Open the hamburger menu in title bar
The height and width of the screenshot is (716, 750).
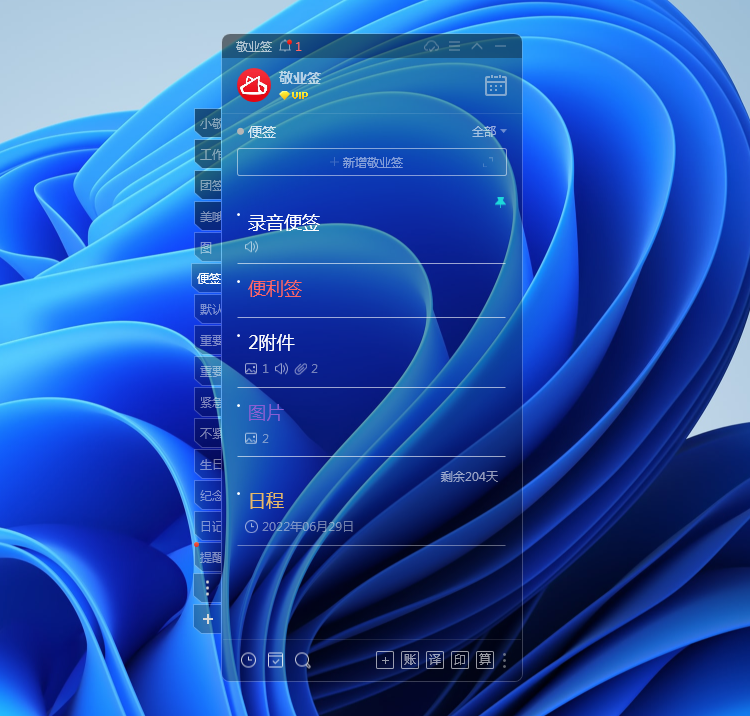coord(454,46)
